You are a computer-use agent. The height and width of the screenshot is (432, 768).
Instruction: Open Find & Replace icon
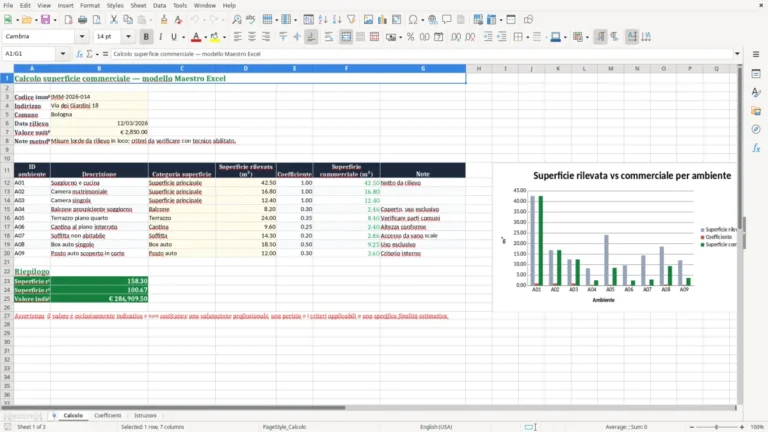(x=237, y=20)
